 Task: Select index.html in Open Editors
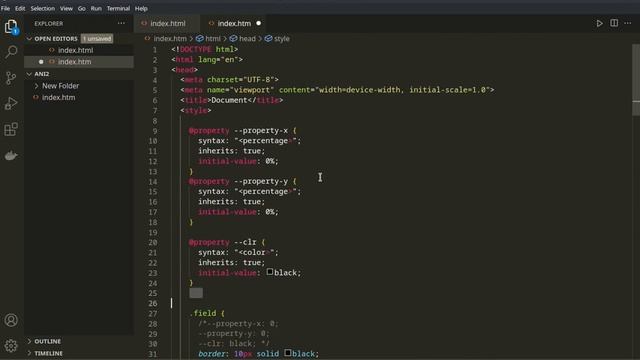79,50
